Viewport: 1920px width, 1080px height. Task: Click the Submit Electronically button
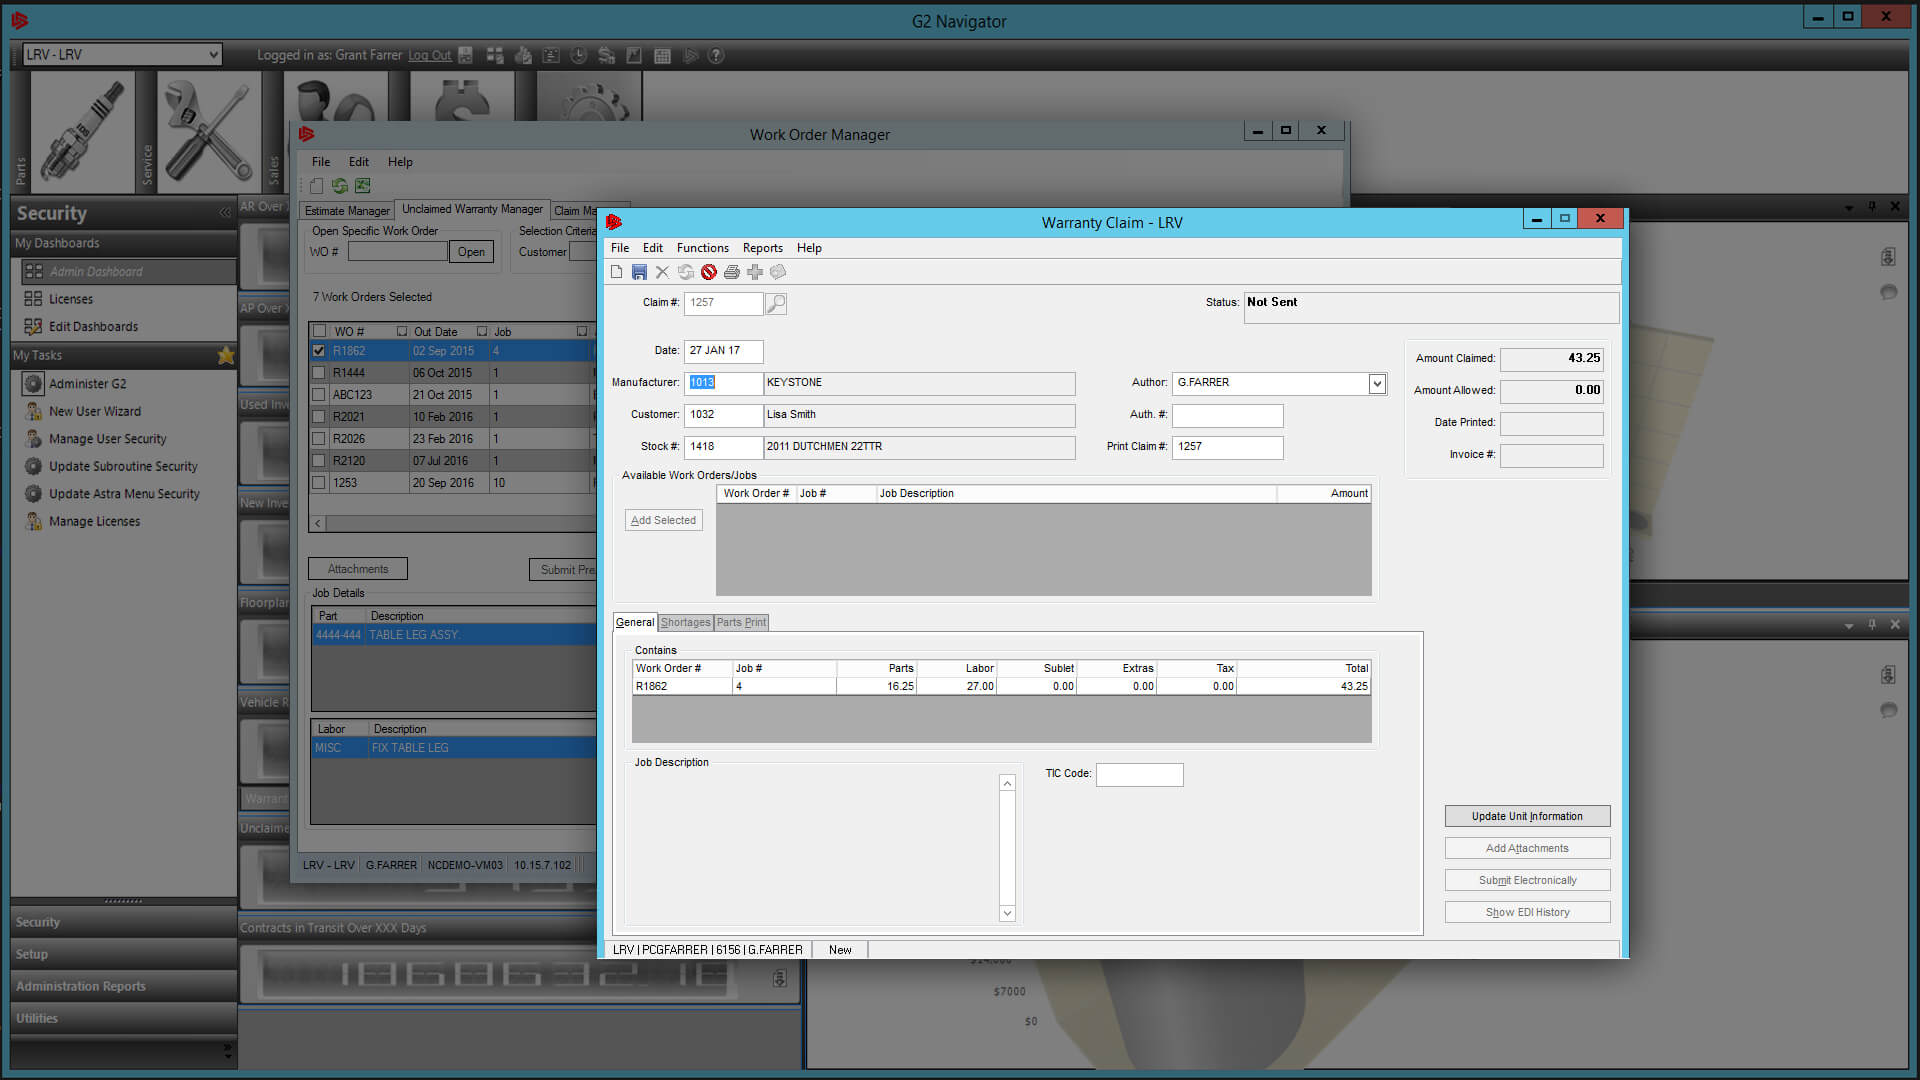point(1527,881)
